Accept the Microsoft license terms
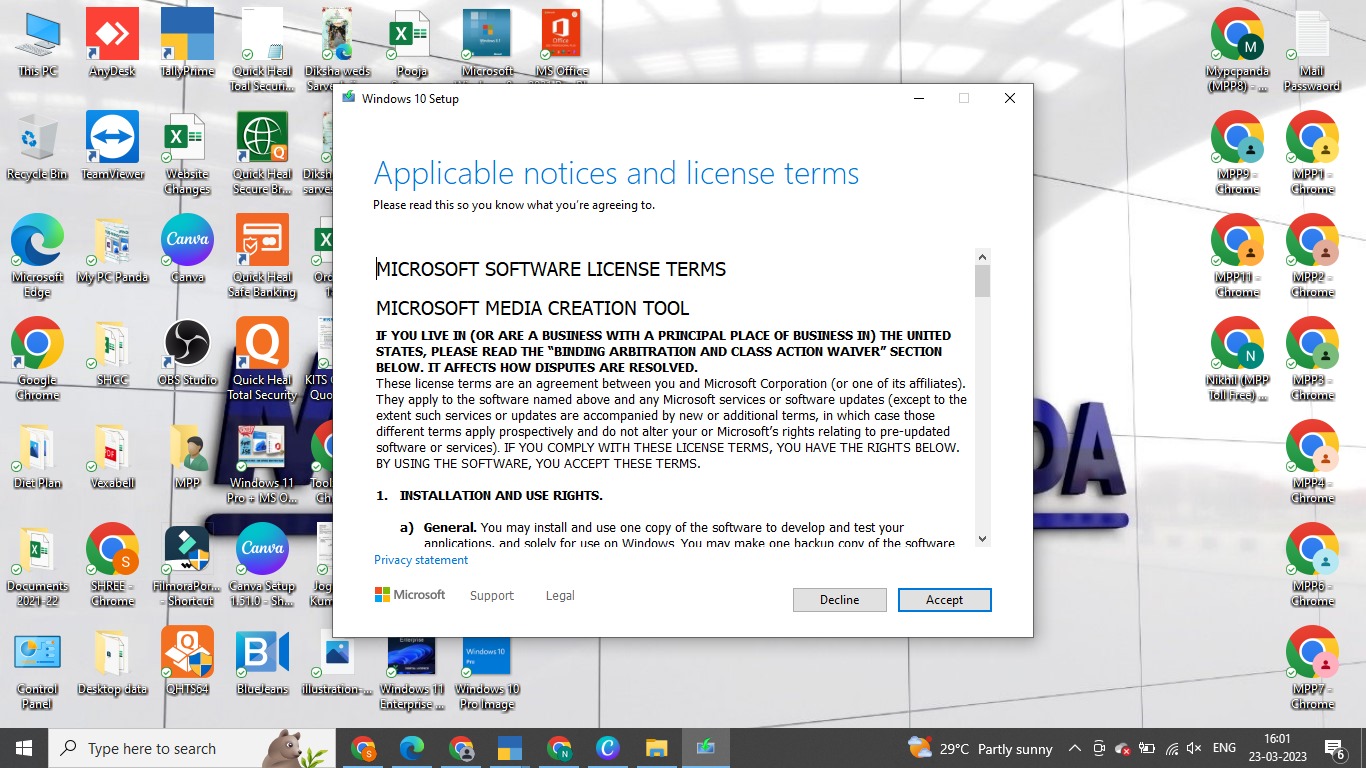1366x768 pixels. [x=944, y=600]
